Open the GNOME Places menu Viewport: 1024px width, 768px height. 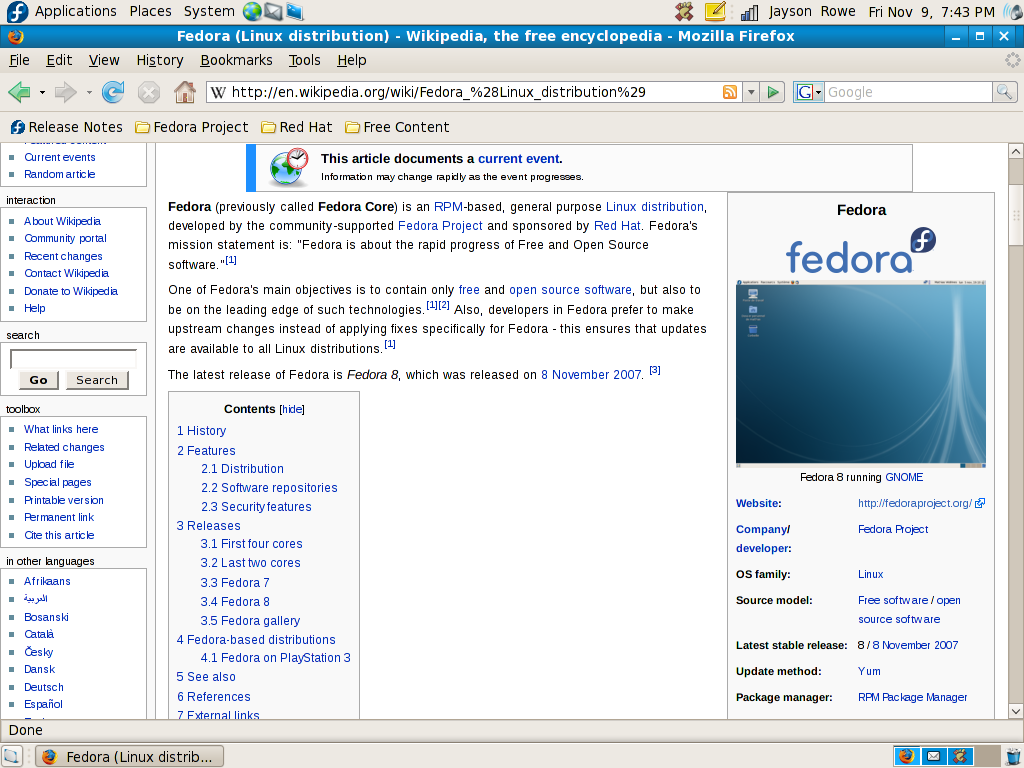(150, 12)
